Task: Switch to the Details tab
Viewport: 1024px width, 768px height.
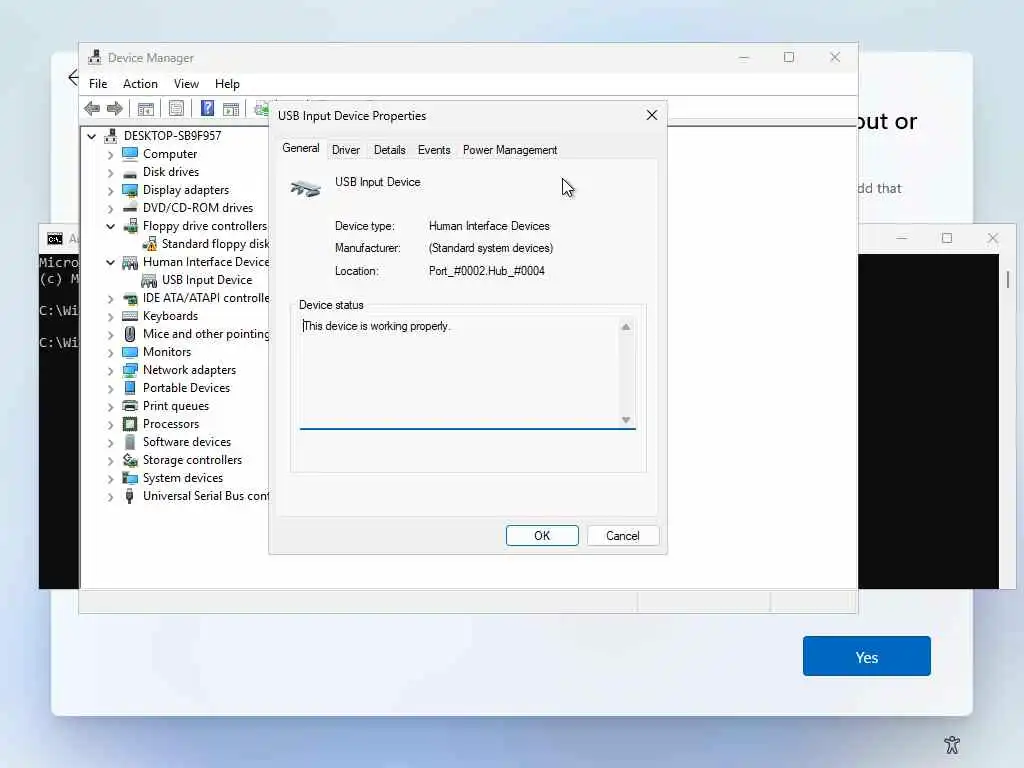Action: click(389, 150)
